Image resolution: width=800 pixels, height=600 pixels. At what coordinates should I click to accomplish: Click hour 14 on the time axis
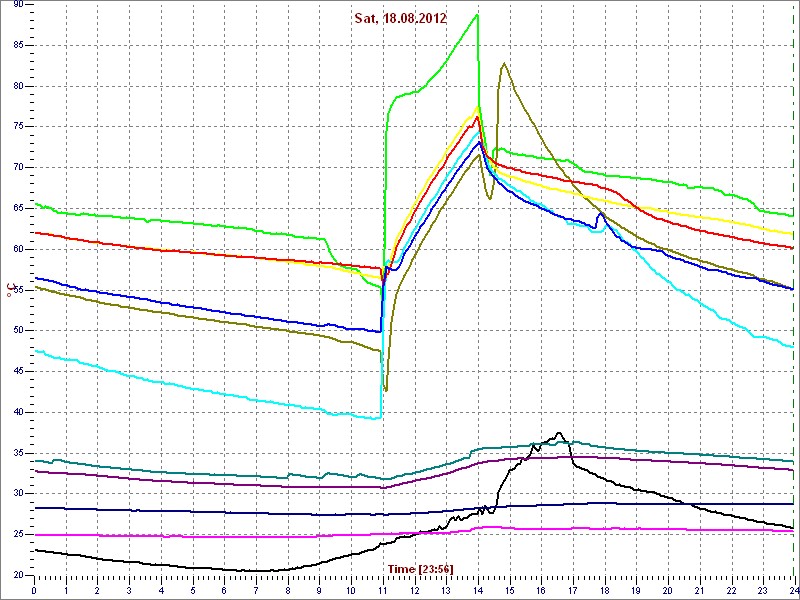click(x=478, y=590)
